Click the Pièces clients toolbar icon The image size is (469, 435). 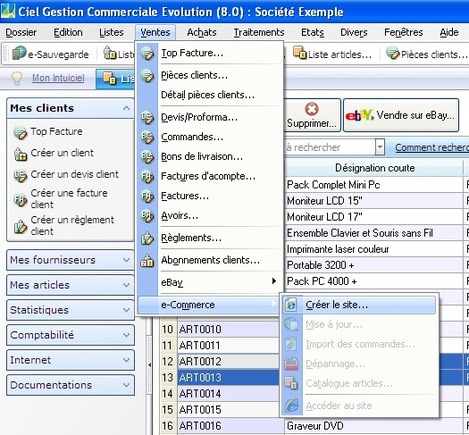pos(393,53)
